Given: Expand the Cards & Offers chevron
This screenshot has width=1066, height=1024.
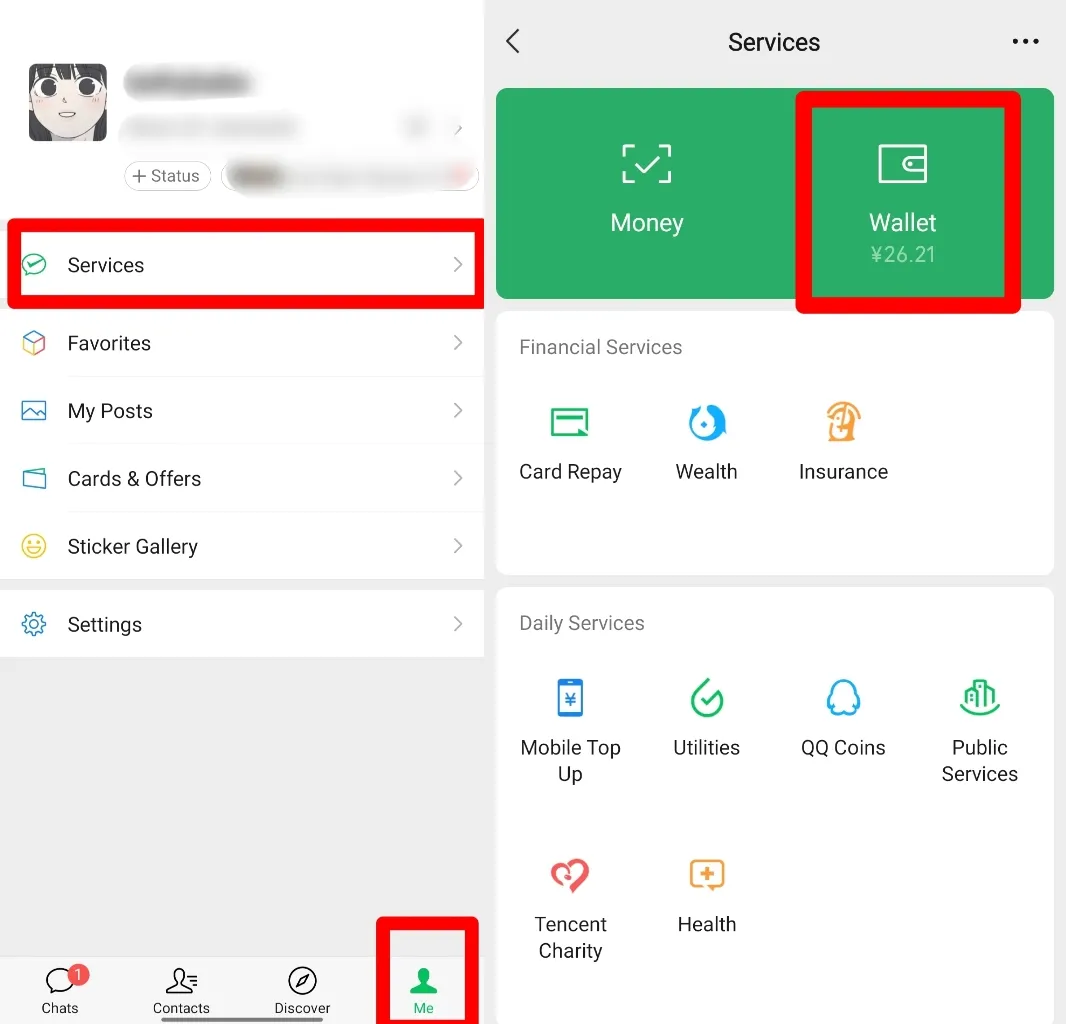Looking at the screenshot, I should 458,478.
